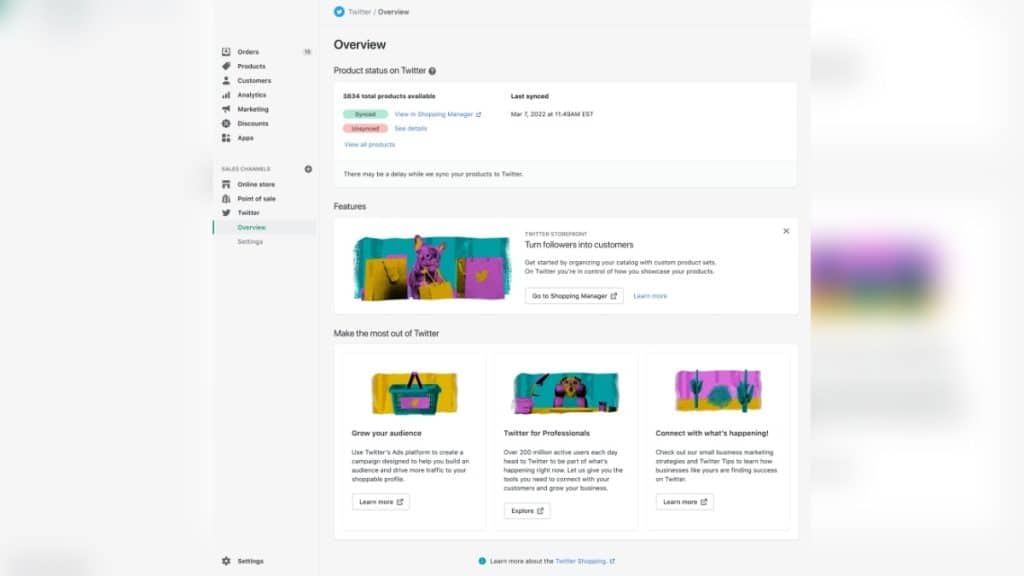Click the 'Twitter for Professionals' card title
Viewport: 1024px width, 576px height.
tap(547, 433)
